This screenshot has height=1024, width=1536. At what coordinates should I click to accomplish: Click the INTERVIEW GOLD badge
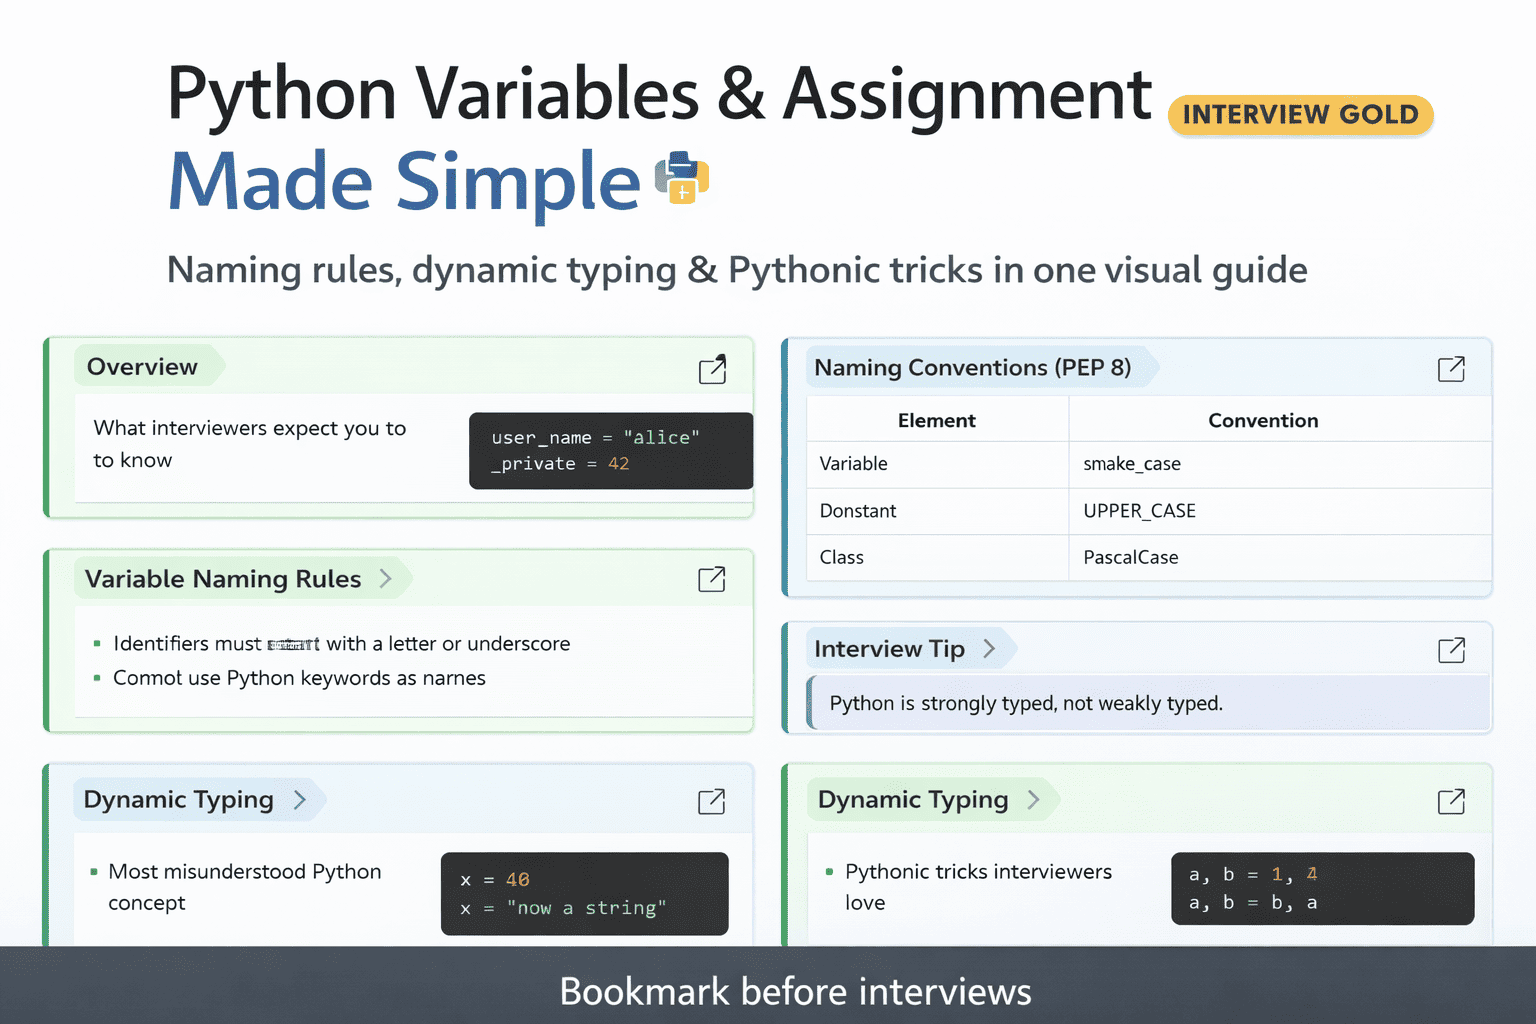point(1300,115)
